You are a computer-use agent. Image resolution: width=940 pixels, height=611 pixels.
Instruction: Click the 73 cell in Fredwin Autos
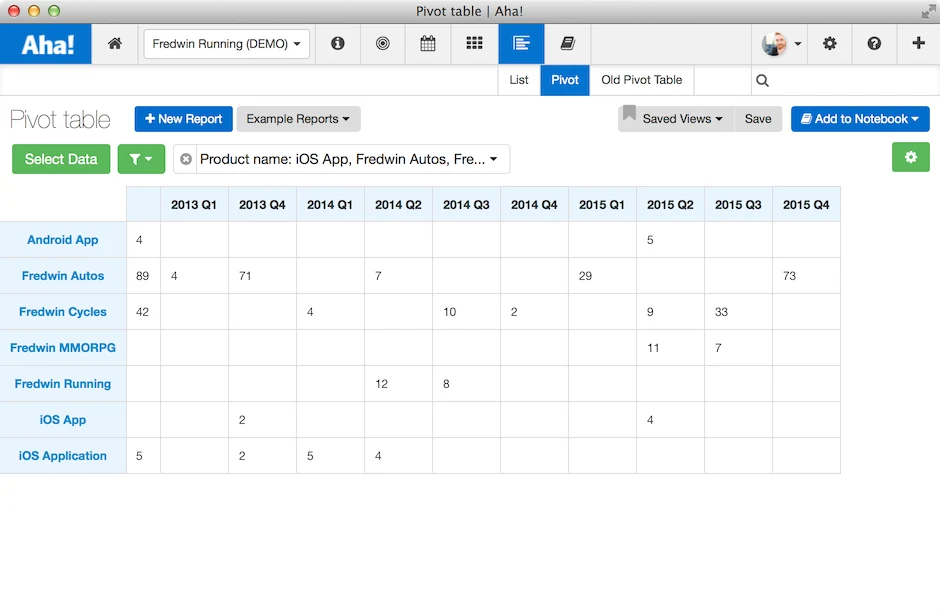click(806, 276)
